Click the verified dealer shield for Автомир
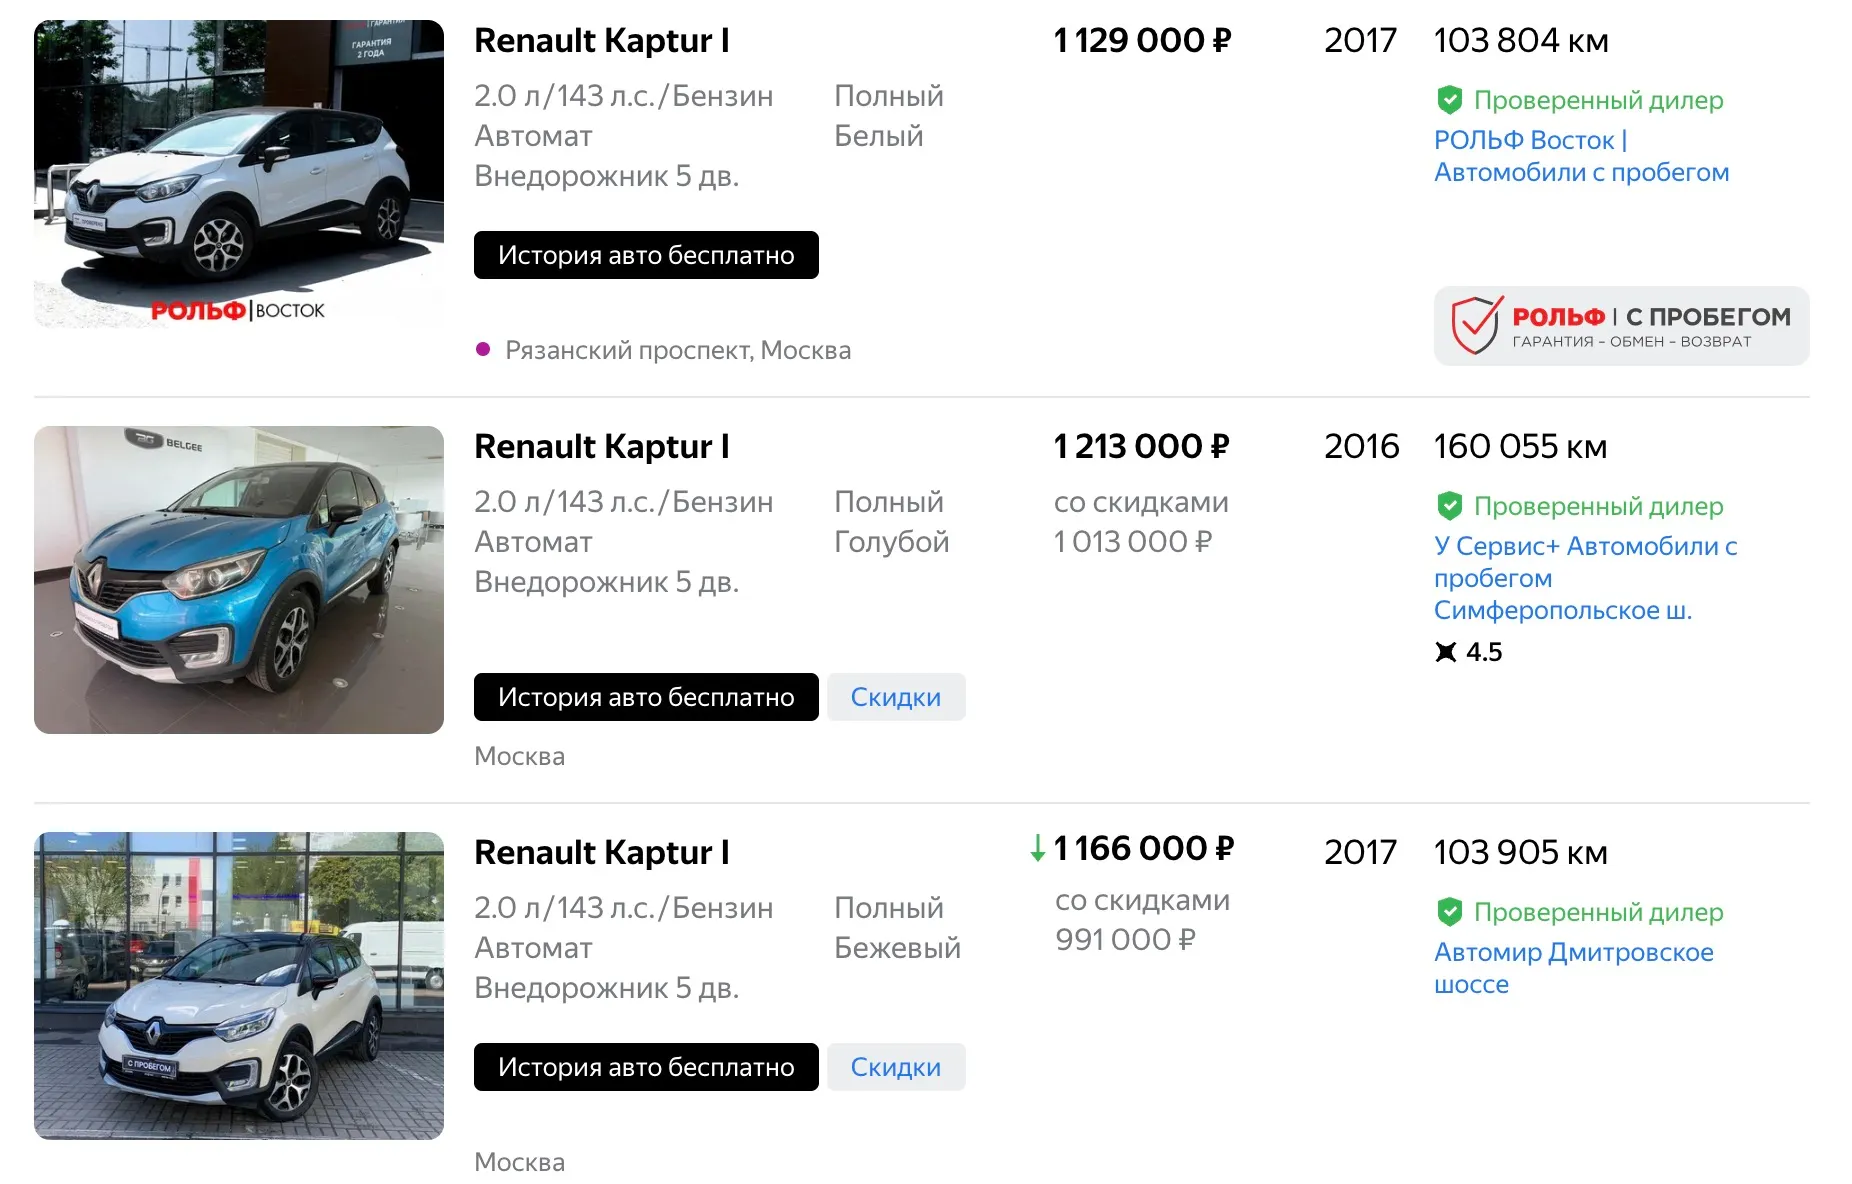Viewport: 1852px width, 1184px height. tap(1449, 912)
